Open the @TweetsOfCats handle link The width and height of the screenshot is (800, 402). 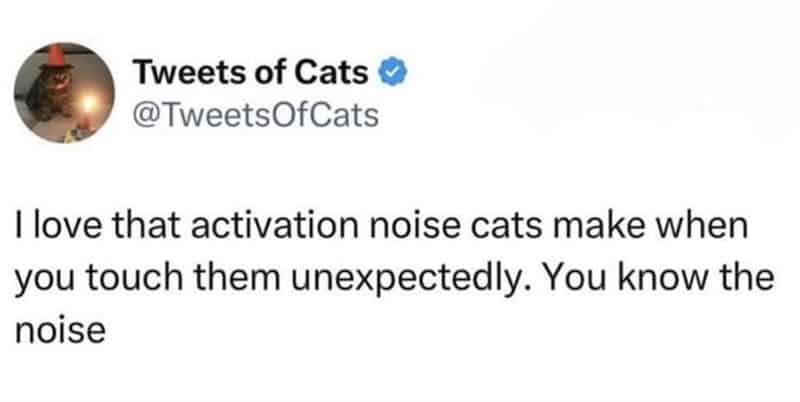(255, 115)
